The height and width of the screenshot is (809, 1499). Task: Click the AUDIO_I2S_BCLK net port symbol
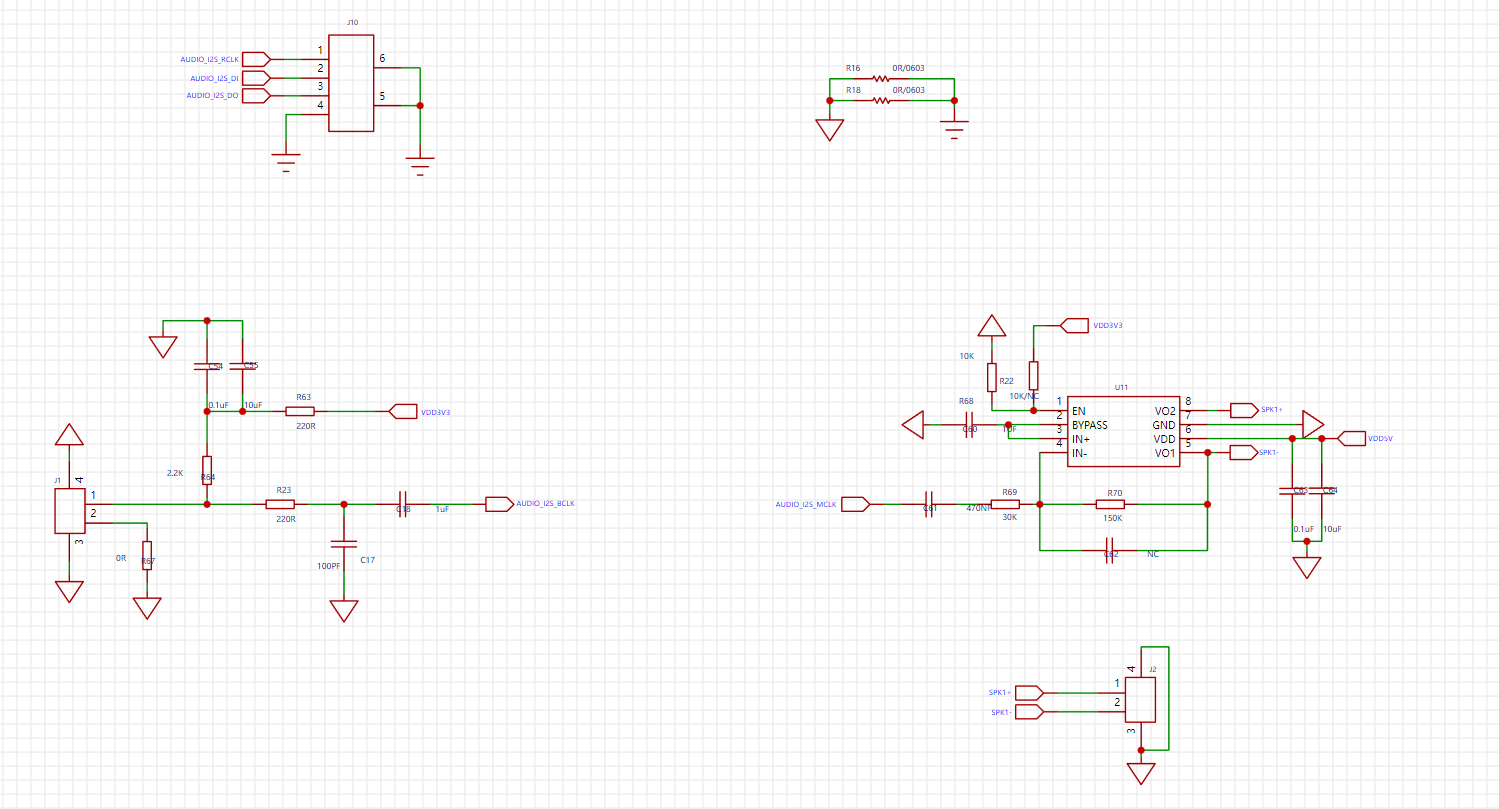pos(498,505)
